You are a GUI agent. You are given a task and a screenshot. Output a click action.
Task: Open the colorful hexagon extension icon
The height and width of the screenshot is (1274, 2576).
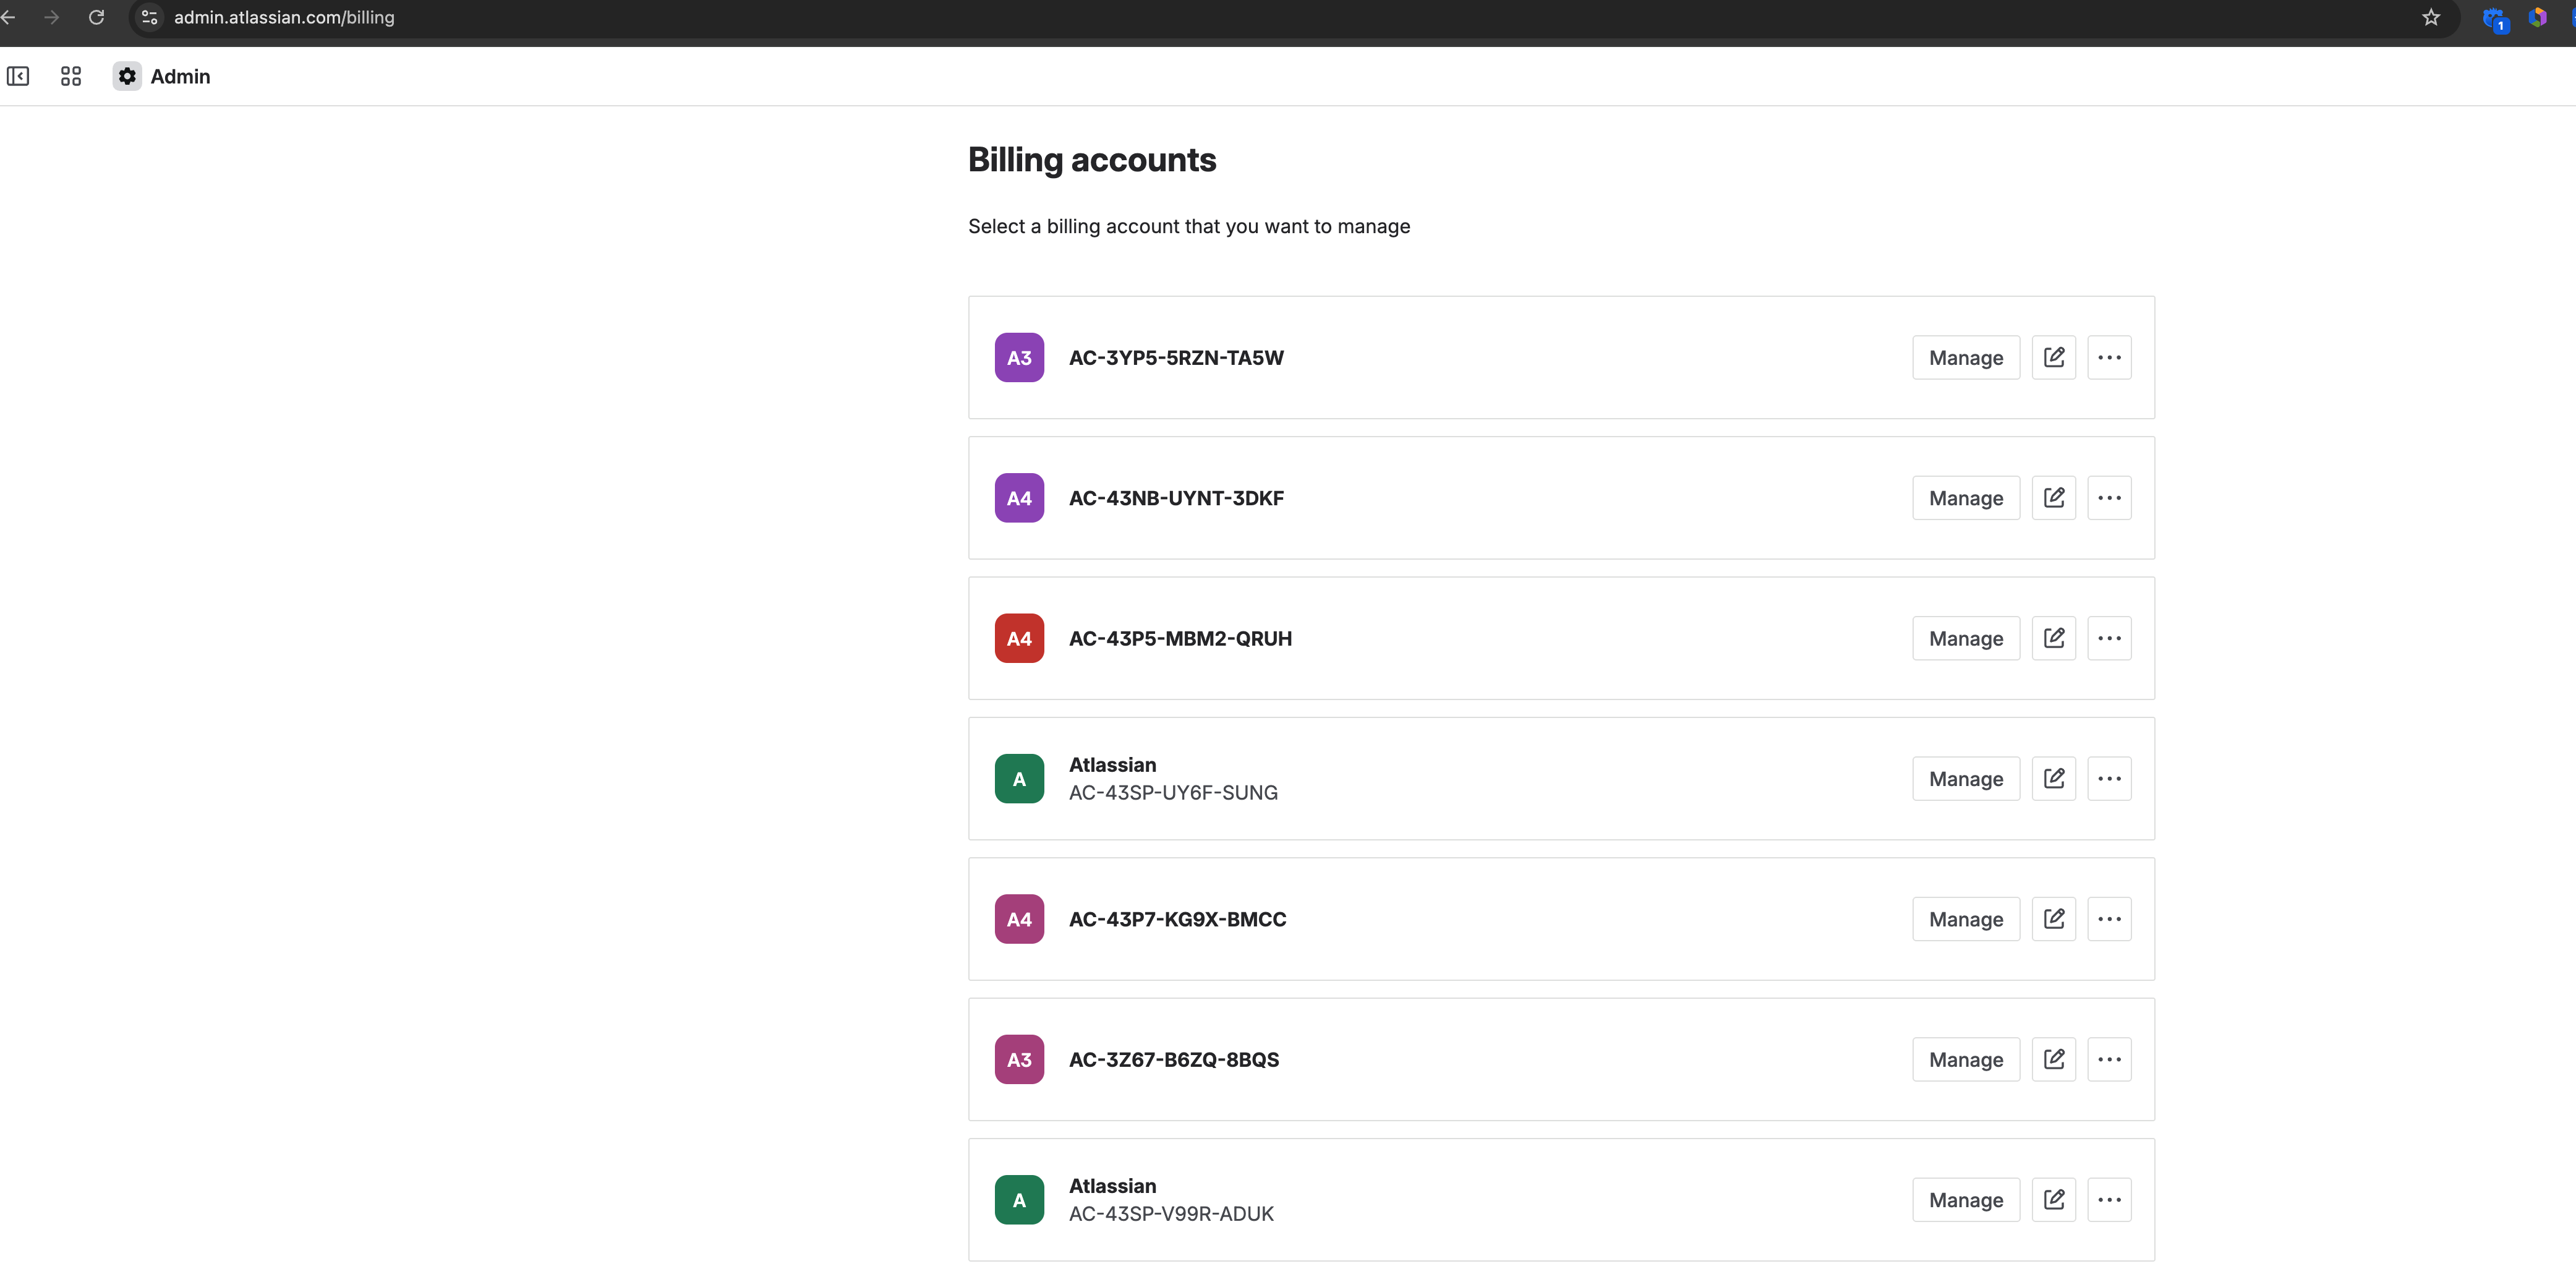(x=2538, y=17)
